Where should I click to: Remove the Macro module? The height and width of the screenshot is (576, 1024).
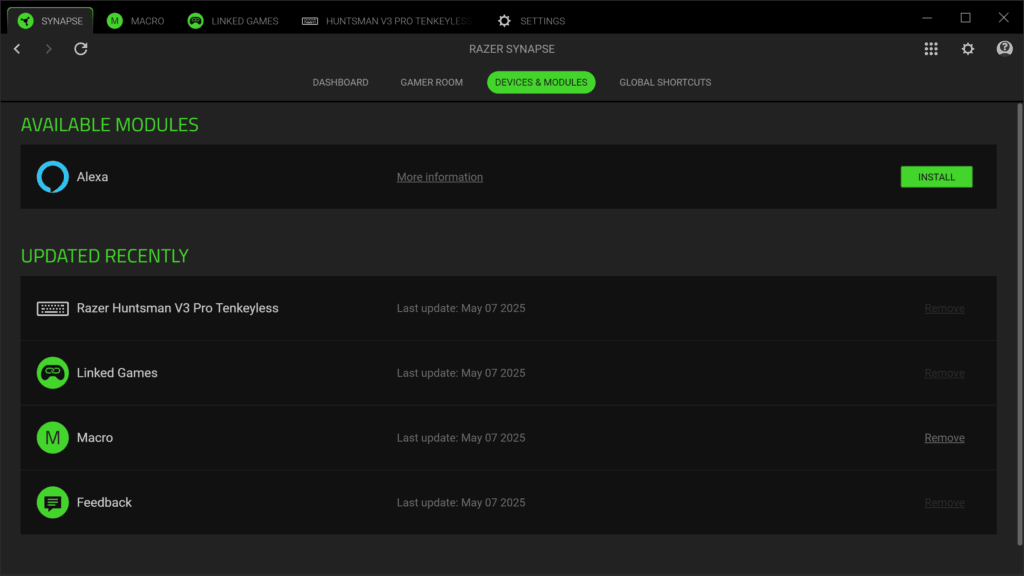coord(944,438)
